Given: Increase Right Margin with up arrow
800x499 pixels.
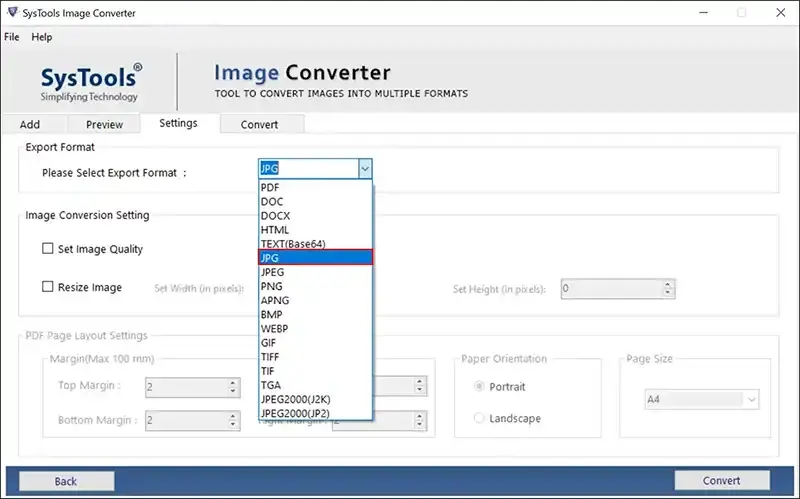Looking at the screenshot, I should point(419,416).
